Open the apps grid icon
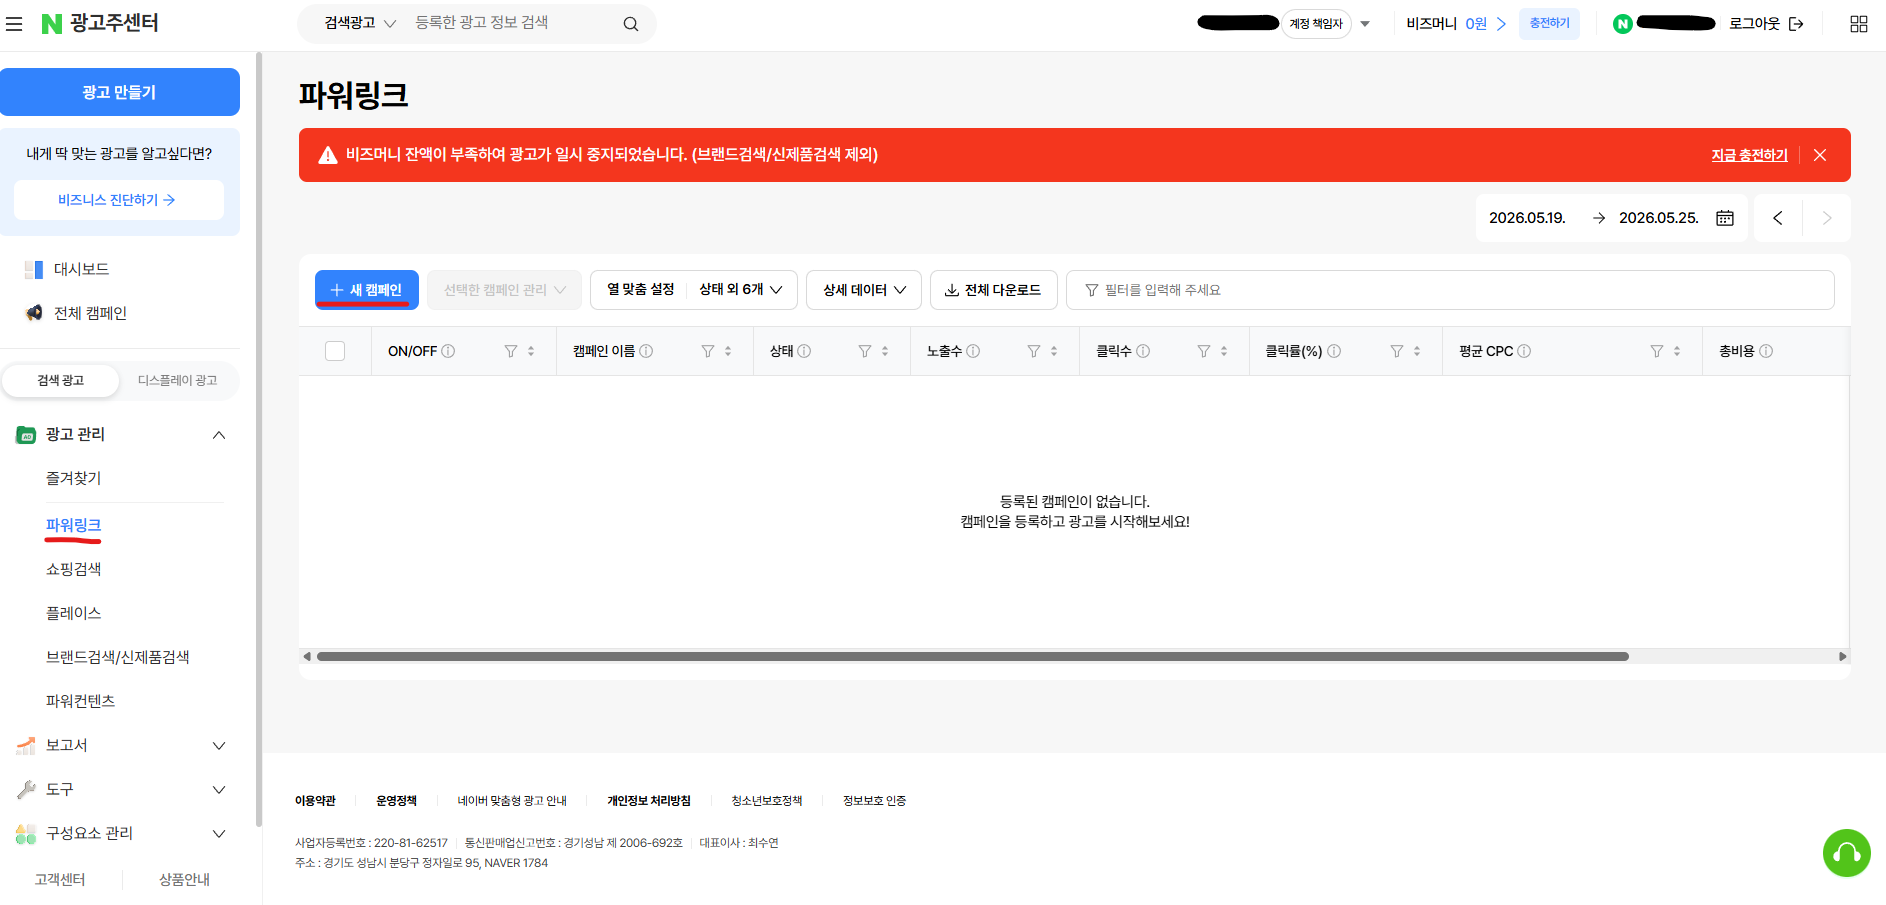Image resolution: width=1886 pixels, height=905 pixels. pyautogui.click(x=1859, y=24)
